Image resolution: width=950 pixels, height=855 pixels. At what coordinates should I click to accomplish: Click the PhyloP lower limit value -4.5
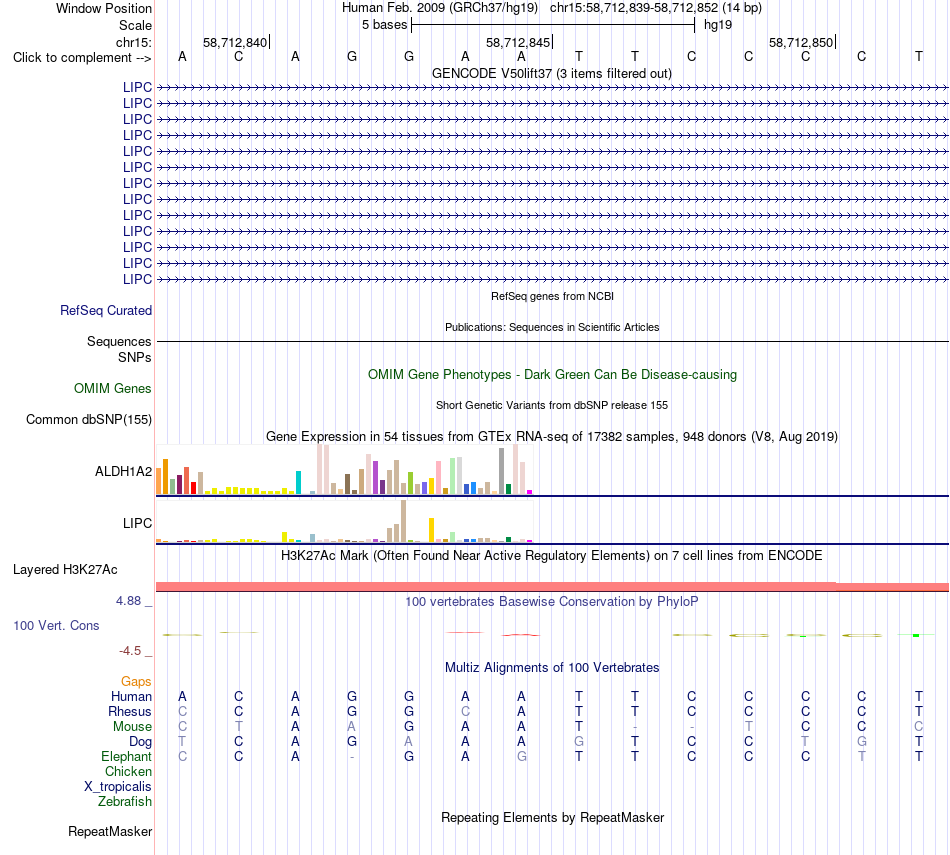coord(130,651)
